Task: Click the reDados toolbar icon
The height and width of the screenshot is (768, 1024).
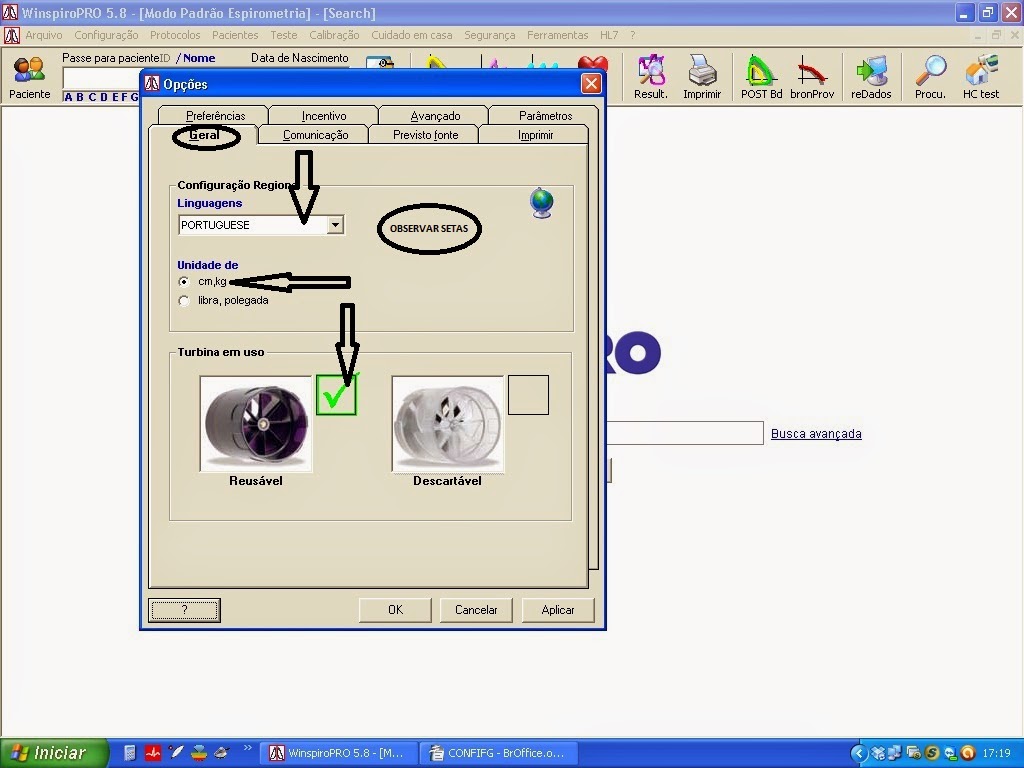Action: 871,77
